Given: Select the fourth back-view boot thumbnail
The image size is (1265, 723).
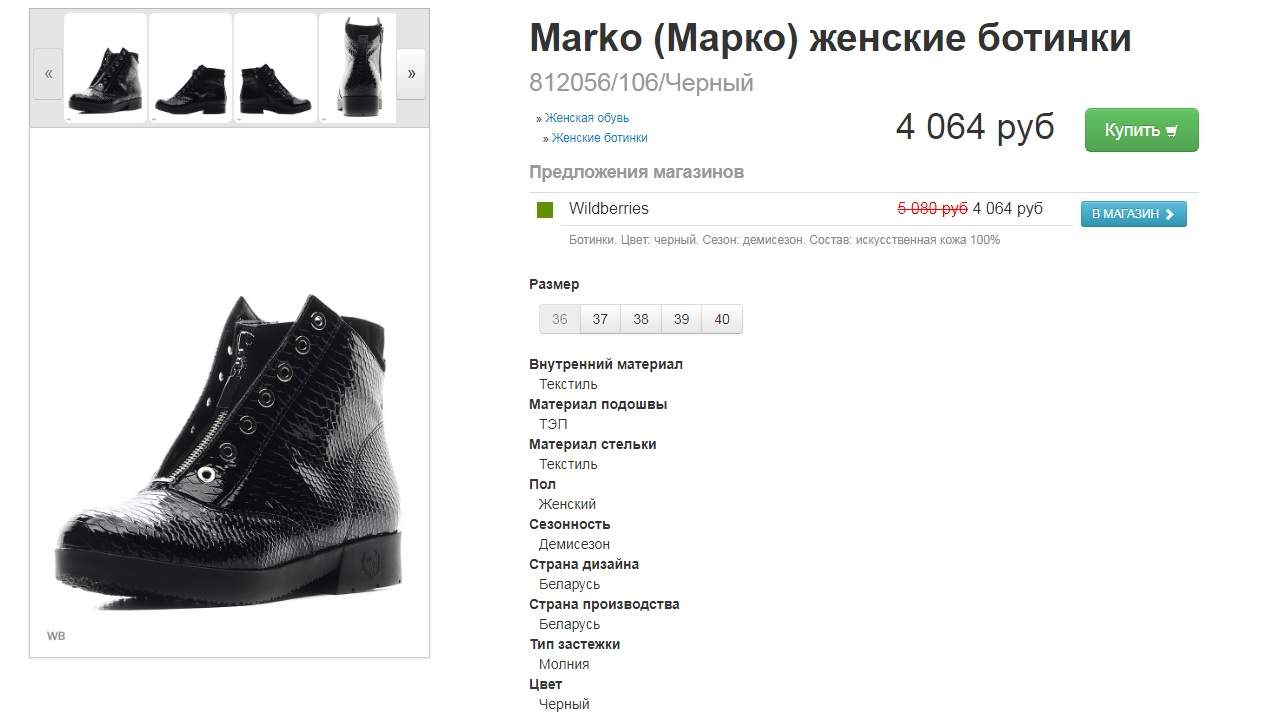Looking at the screenshot, I should pyautogui.click(x=358, y=68).
